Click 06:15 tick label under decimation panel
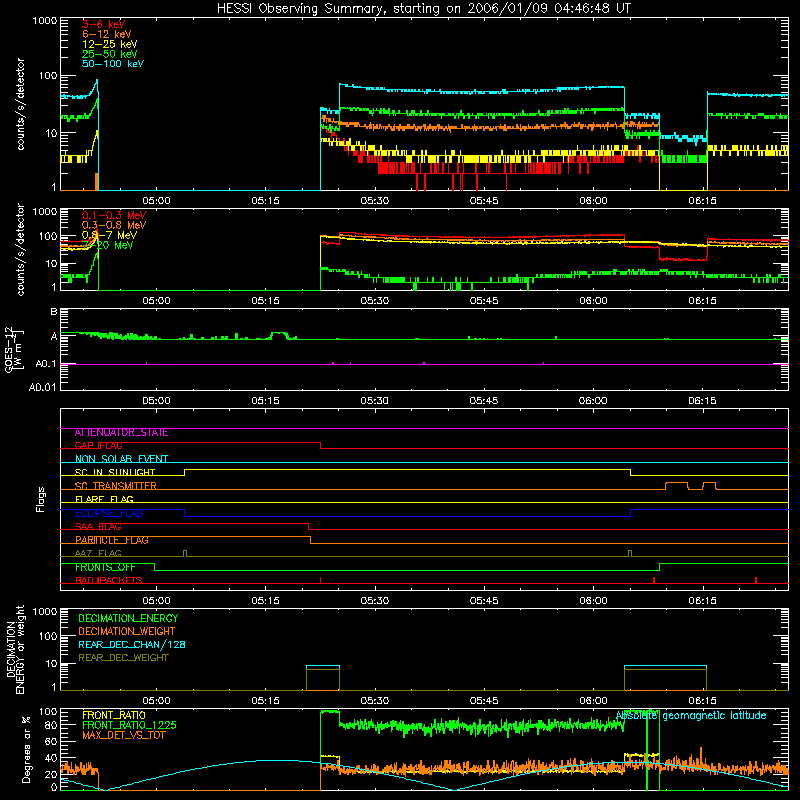 (x=703, y=701)
